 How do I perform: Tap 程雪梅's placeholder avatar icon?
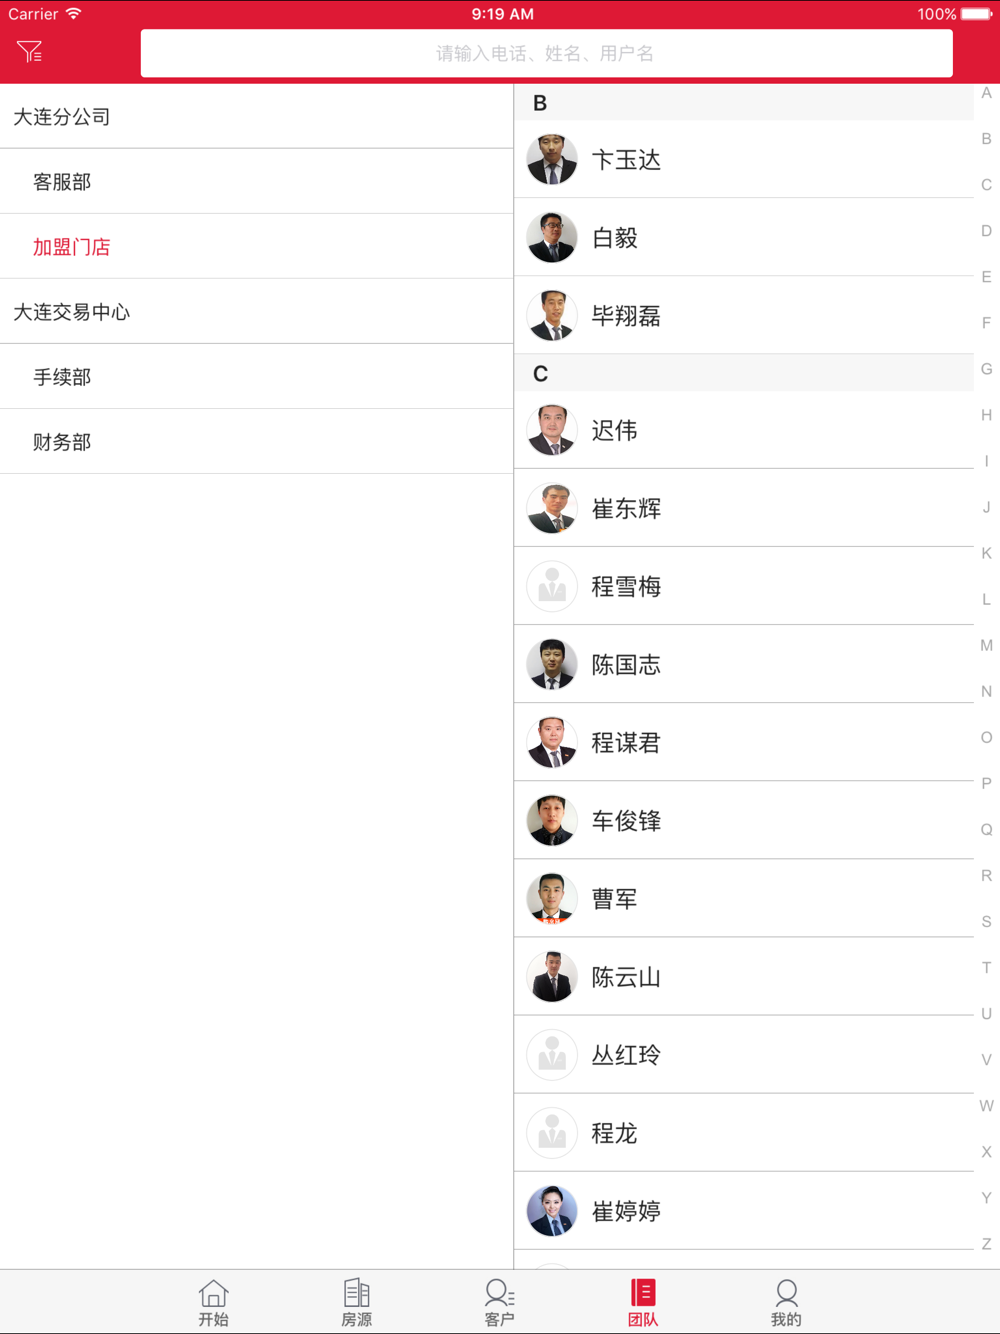coord(552,587)
